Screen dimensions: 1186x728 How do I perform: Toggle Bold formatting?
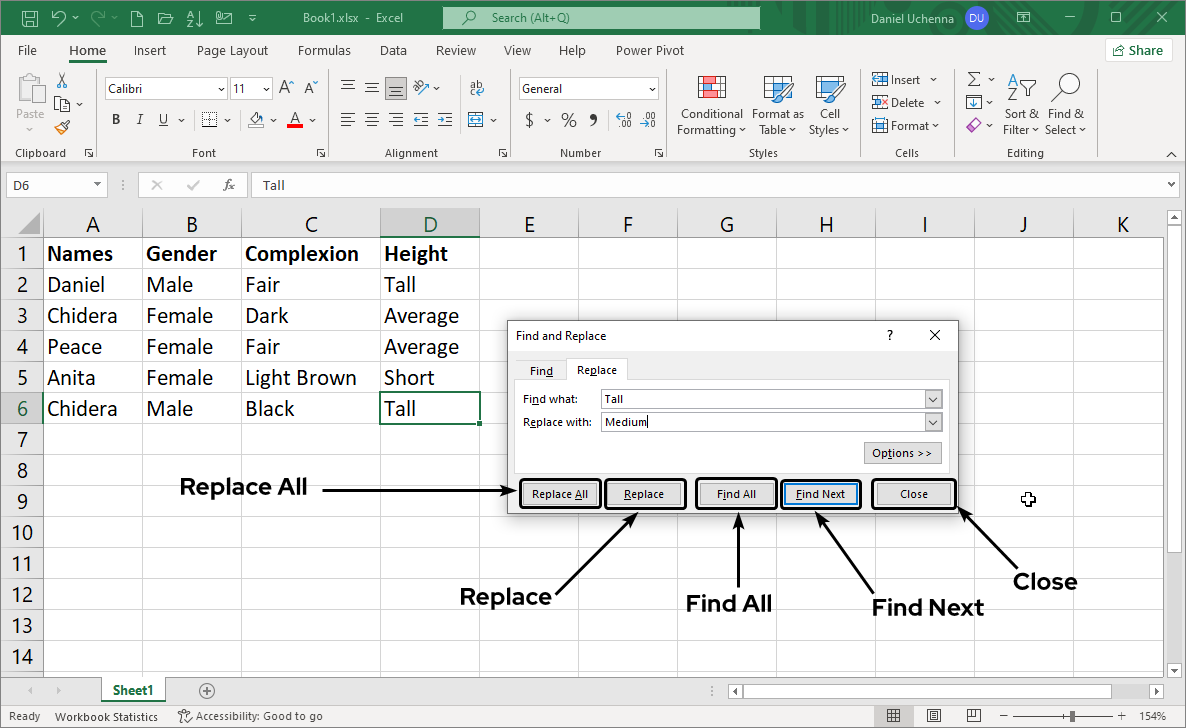pyautogui.click(x=116, y=120)
